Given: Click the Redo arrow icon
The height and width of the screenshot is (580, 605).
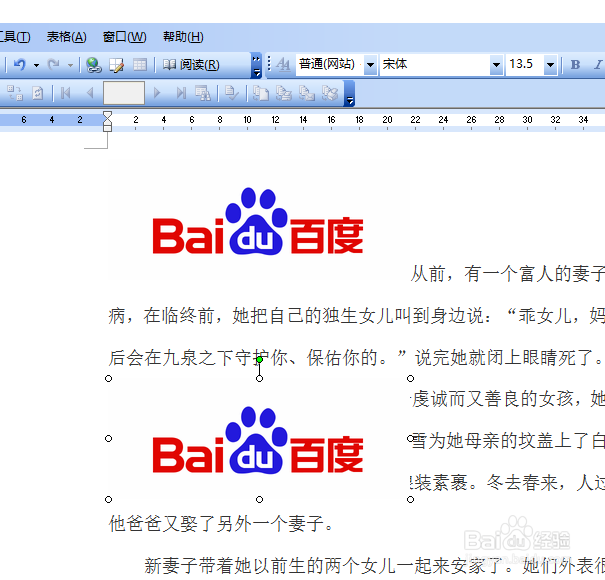Looking at the screenshot, I should pos(54,64).
